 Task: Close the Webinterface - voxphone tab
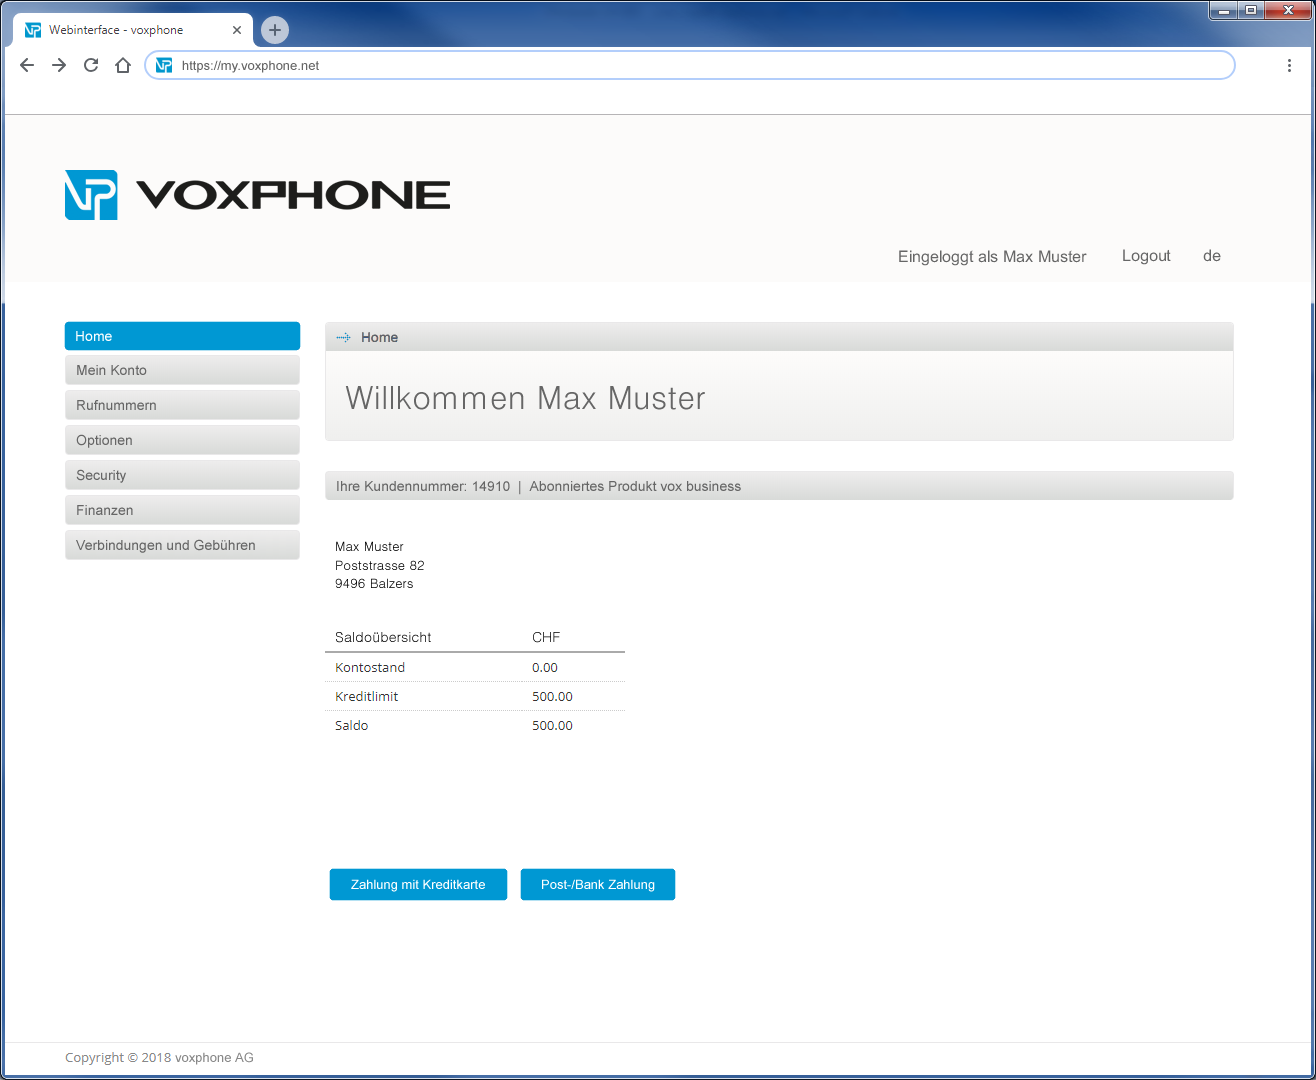(x=237, y=30)
